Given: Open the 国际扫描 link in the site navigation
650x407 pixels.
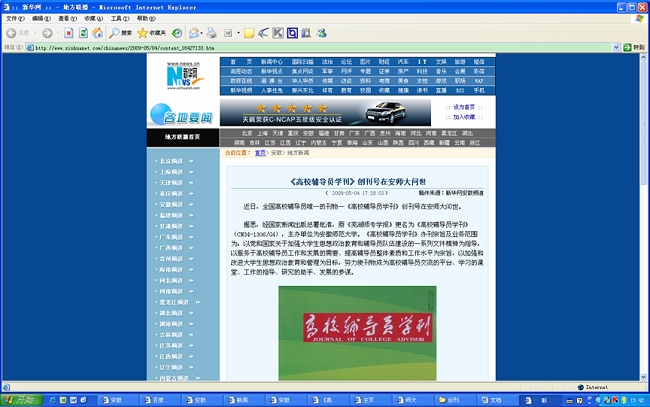Looking at the screenshot, I should [303, 62].
